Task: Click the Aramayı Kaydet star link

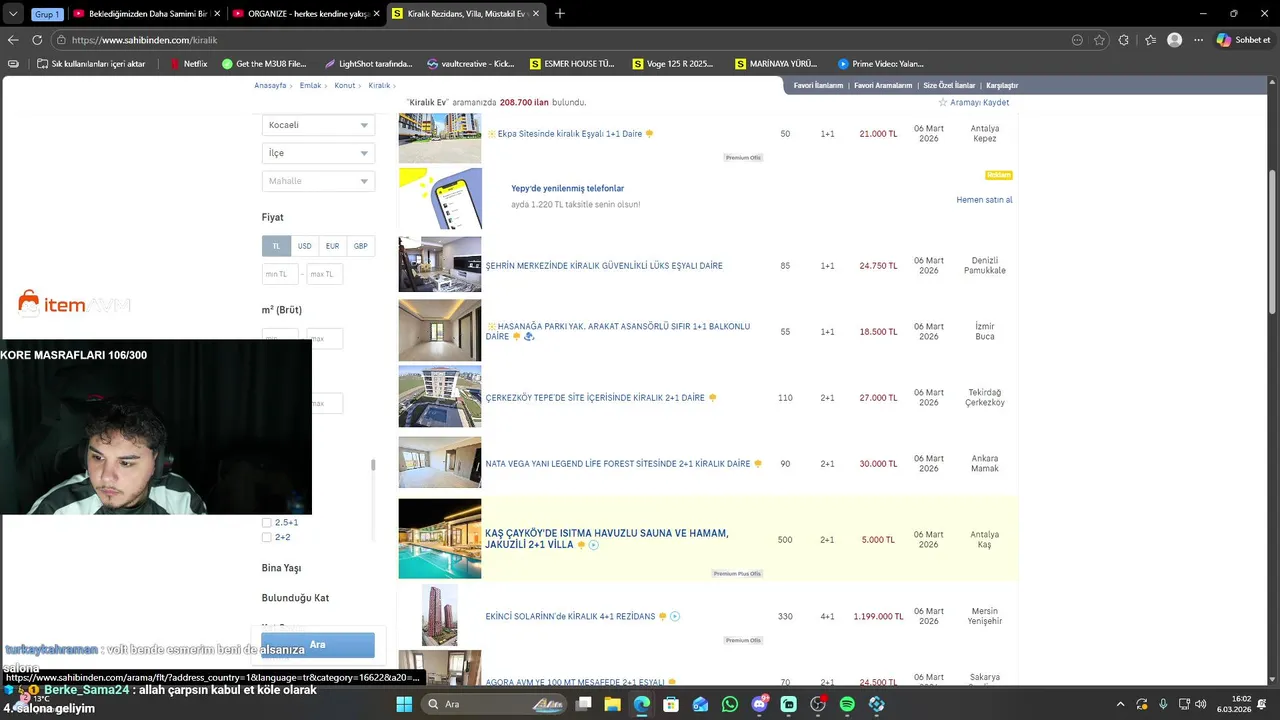Action: [973, 102]
